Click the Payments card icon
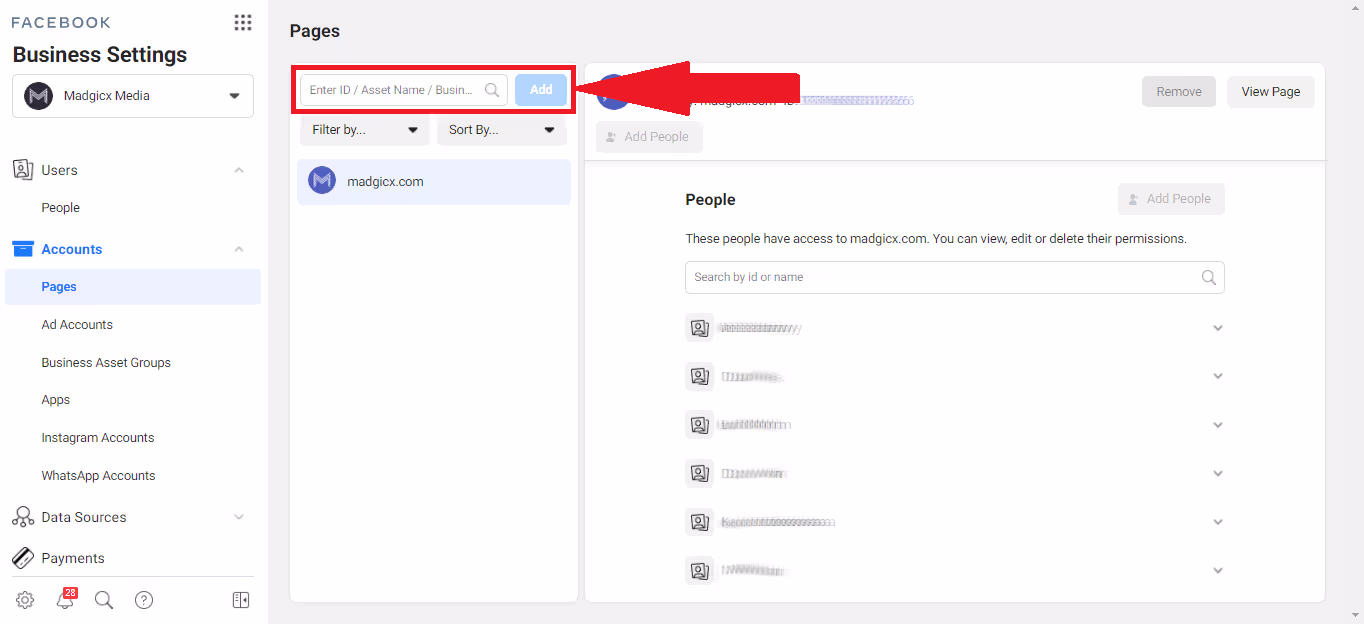Screen dimensions: 1364x624 point(22,558)
